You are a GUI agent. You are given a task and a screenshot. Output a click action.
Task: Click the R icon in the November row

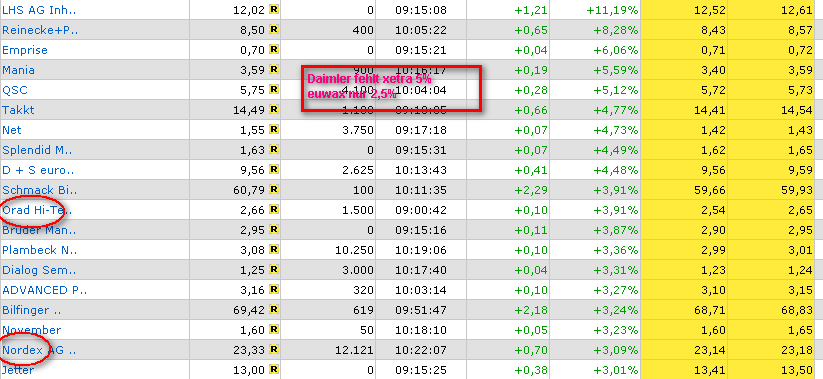point(273,330)
